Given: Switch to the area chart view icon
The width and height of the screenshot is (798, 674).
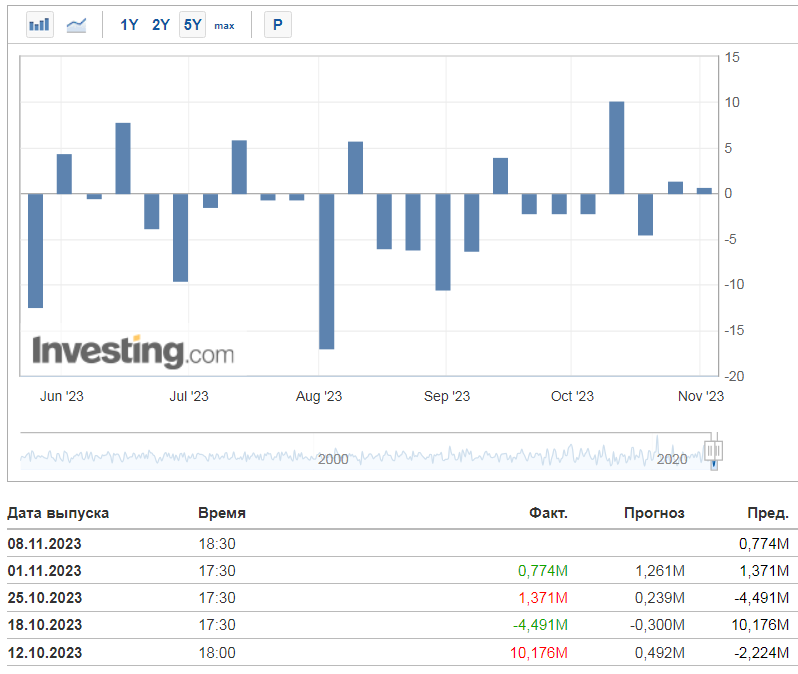Looking at the screenshot, I should click(76, 25).
